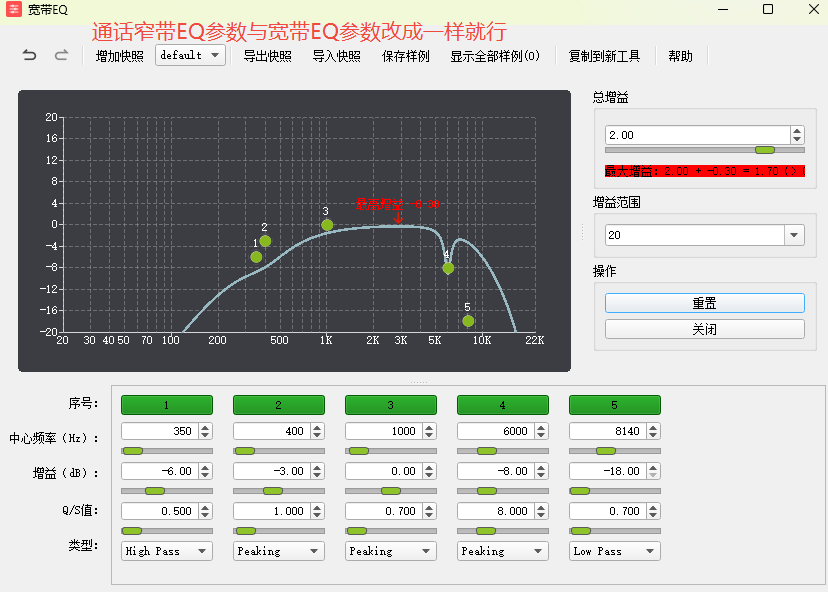Open the Peaking type dropdown for band 4
This screenshot has width=828, height=592.
[503, 551]
